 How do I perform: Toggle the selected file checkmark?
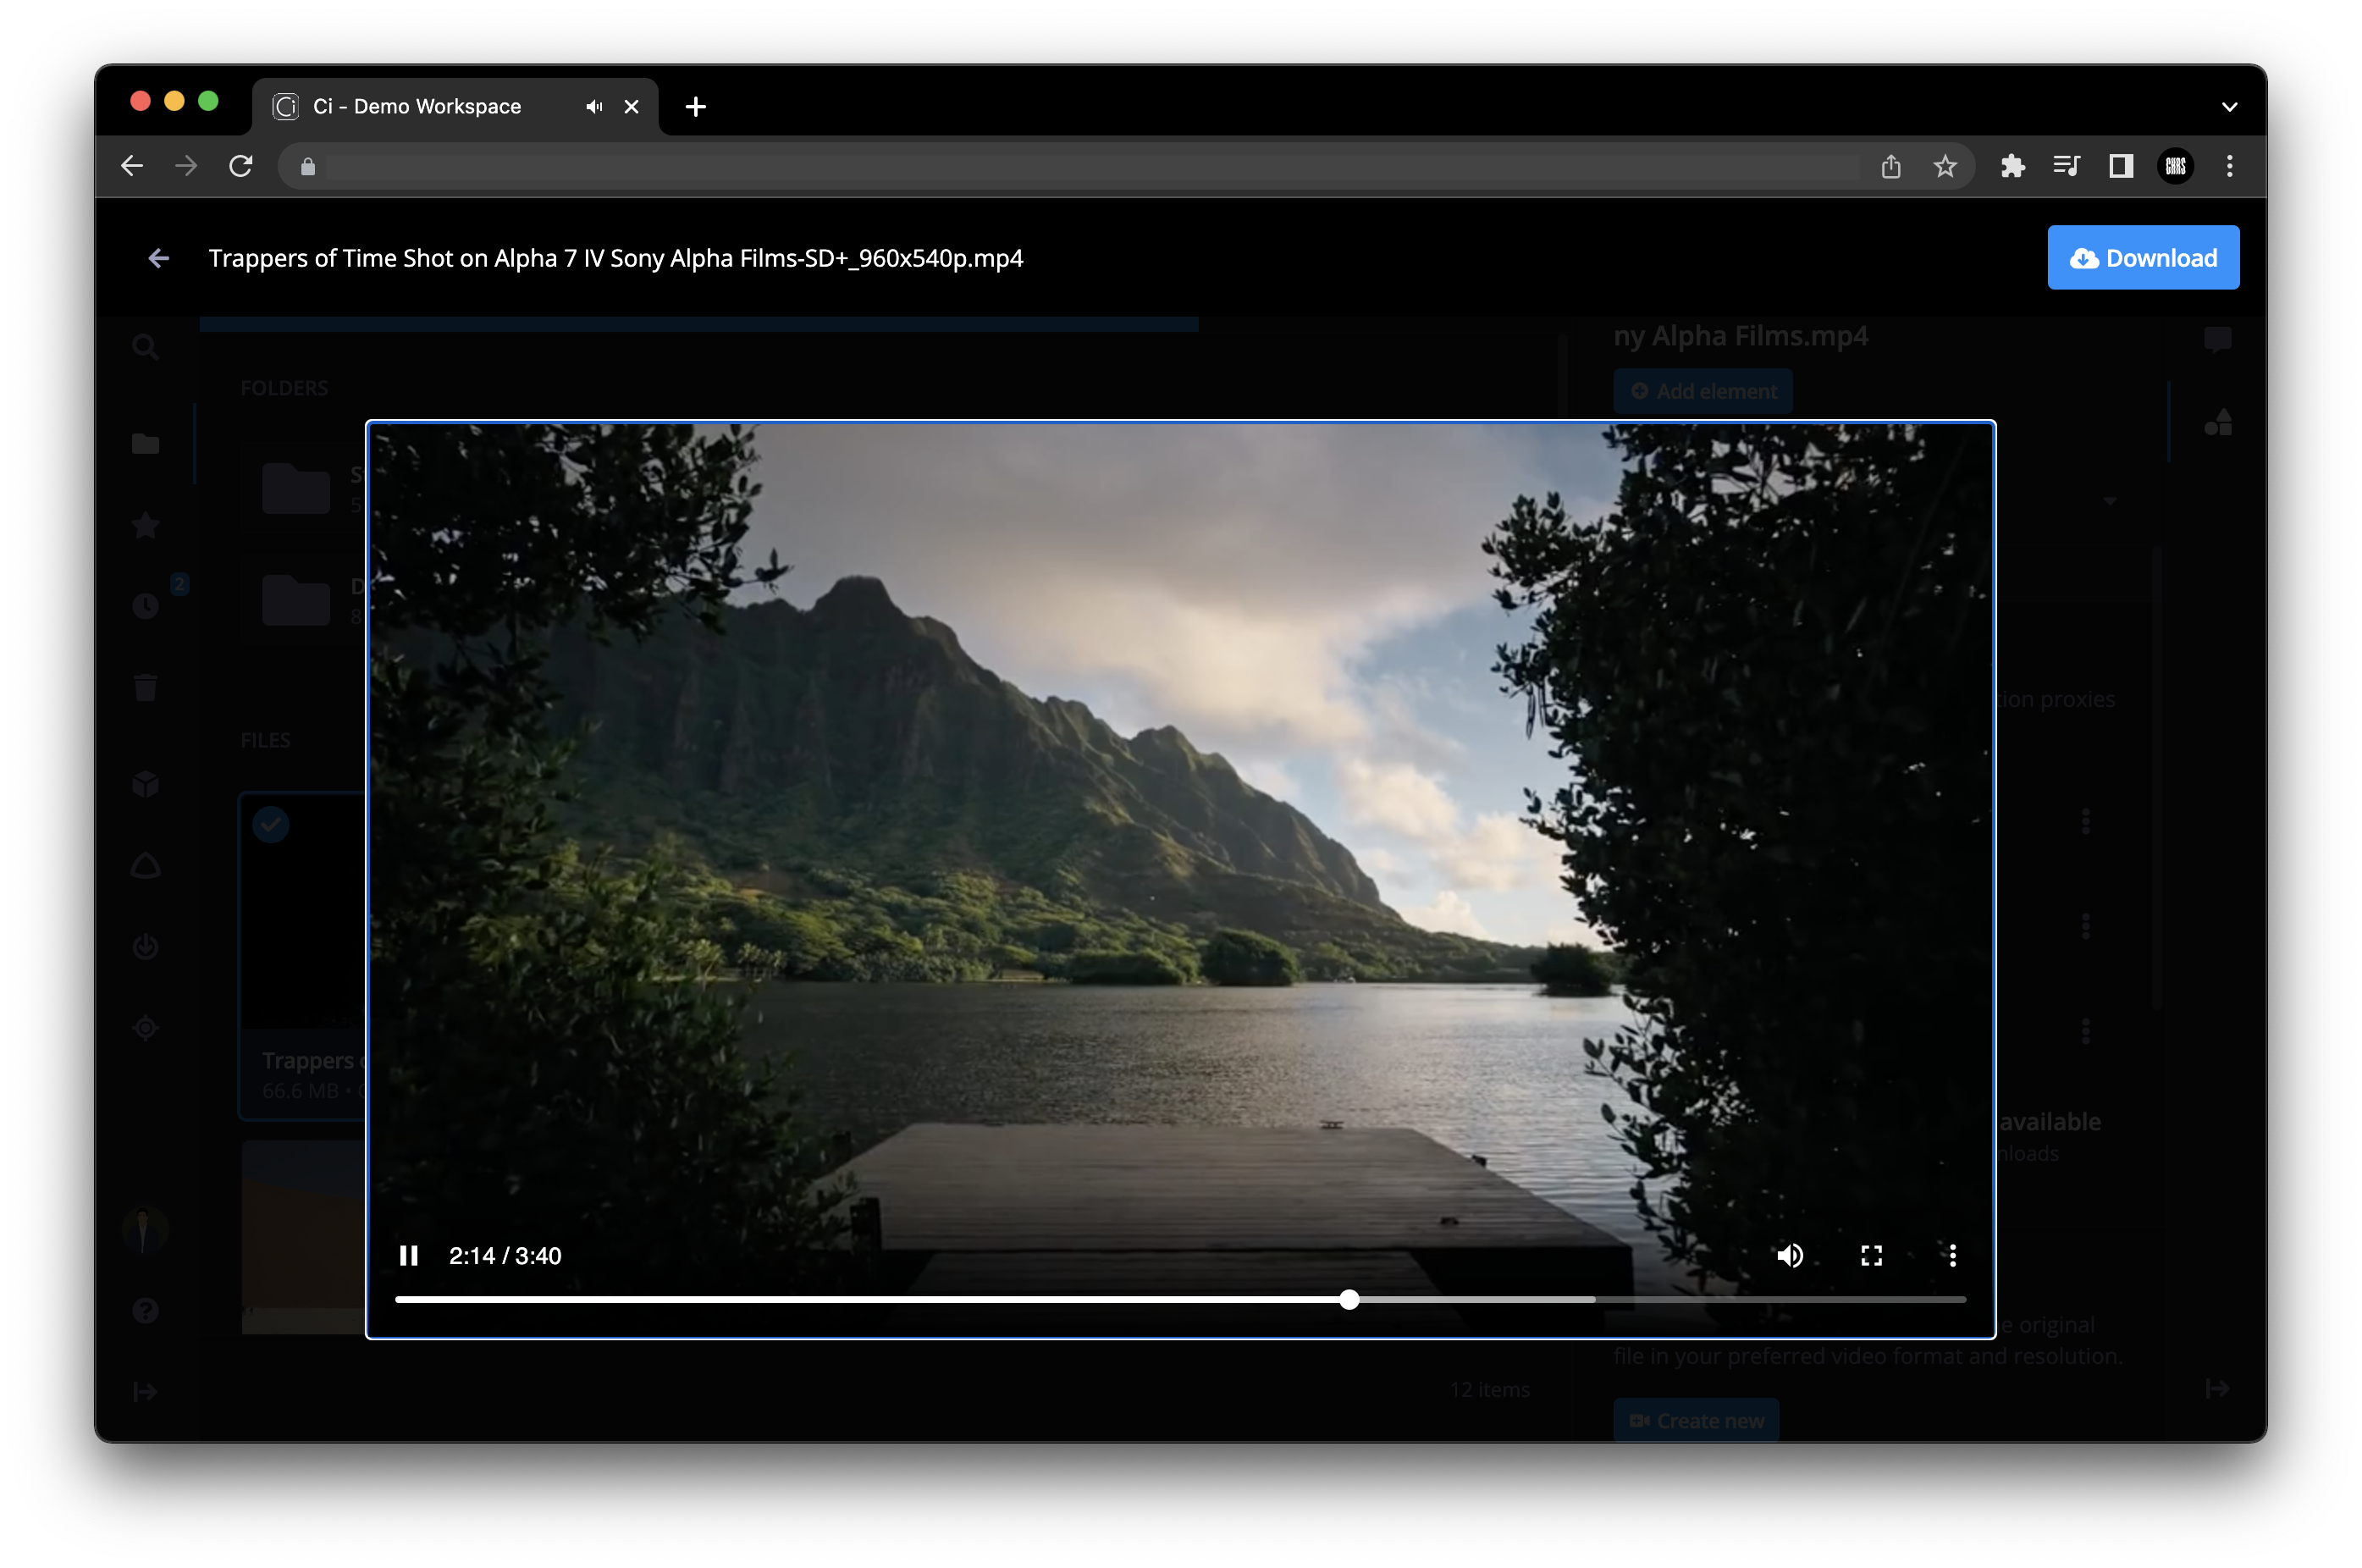pyautogui.click(x=270, y=824)
